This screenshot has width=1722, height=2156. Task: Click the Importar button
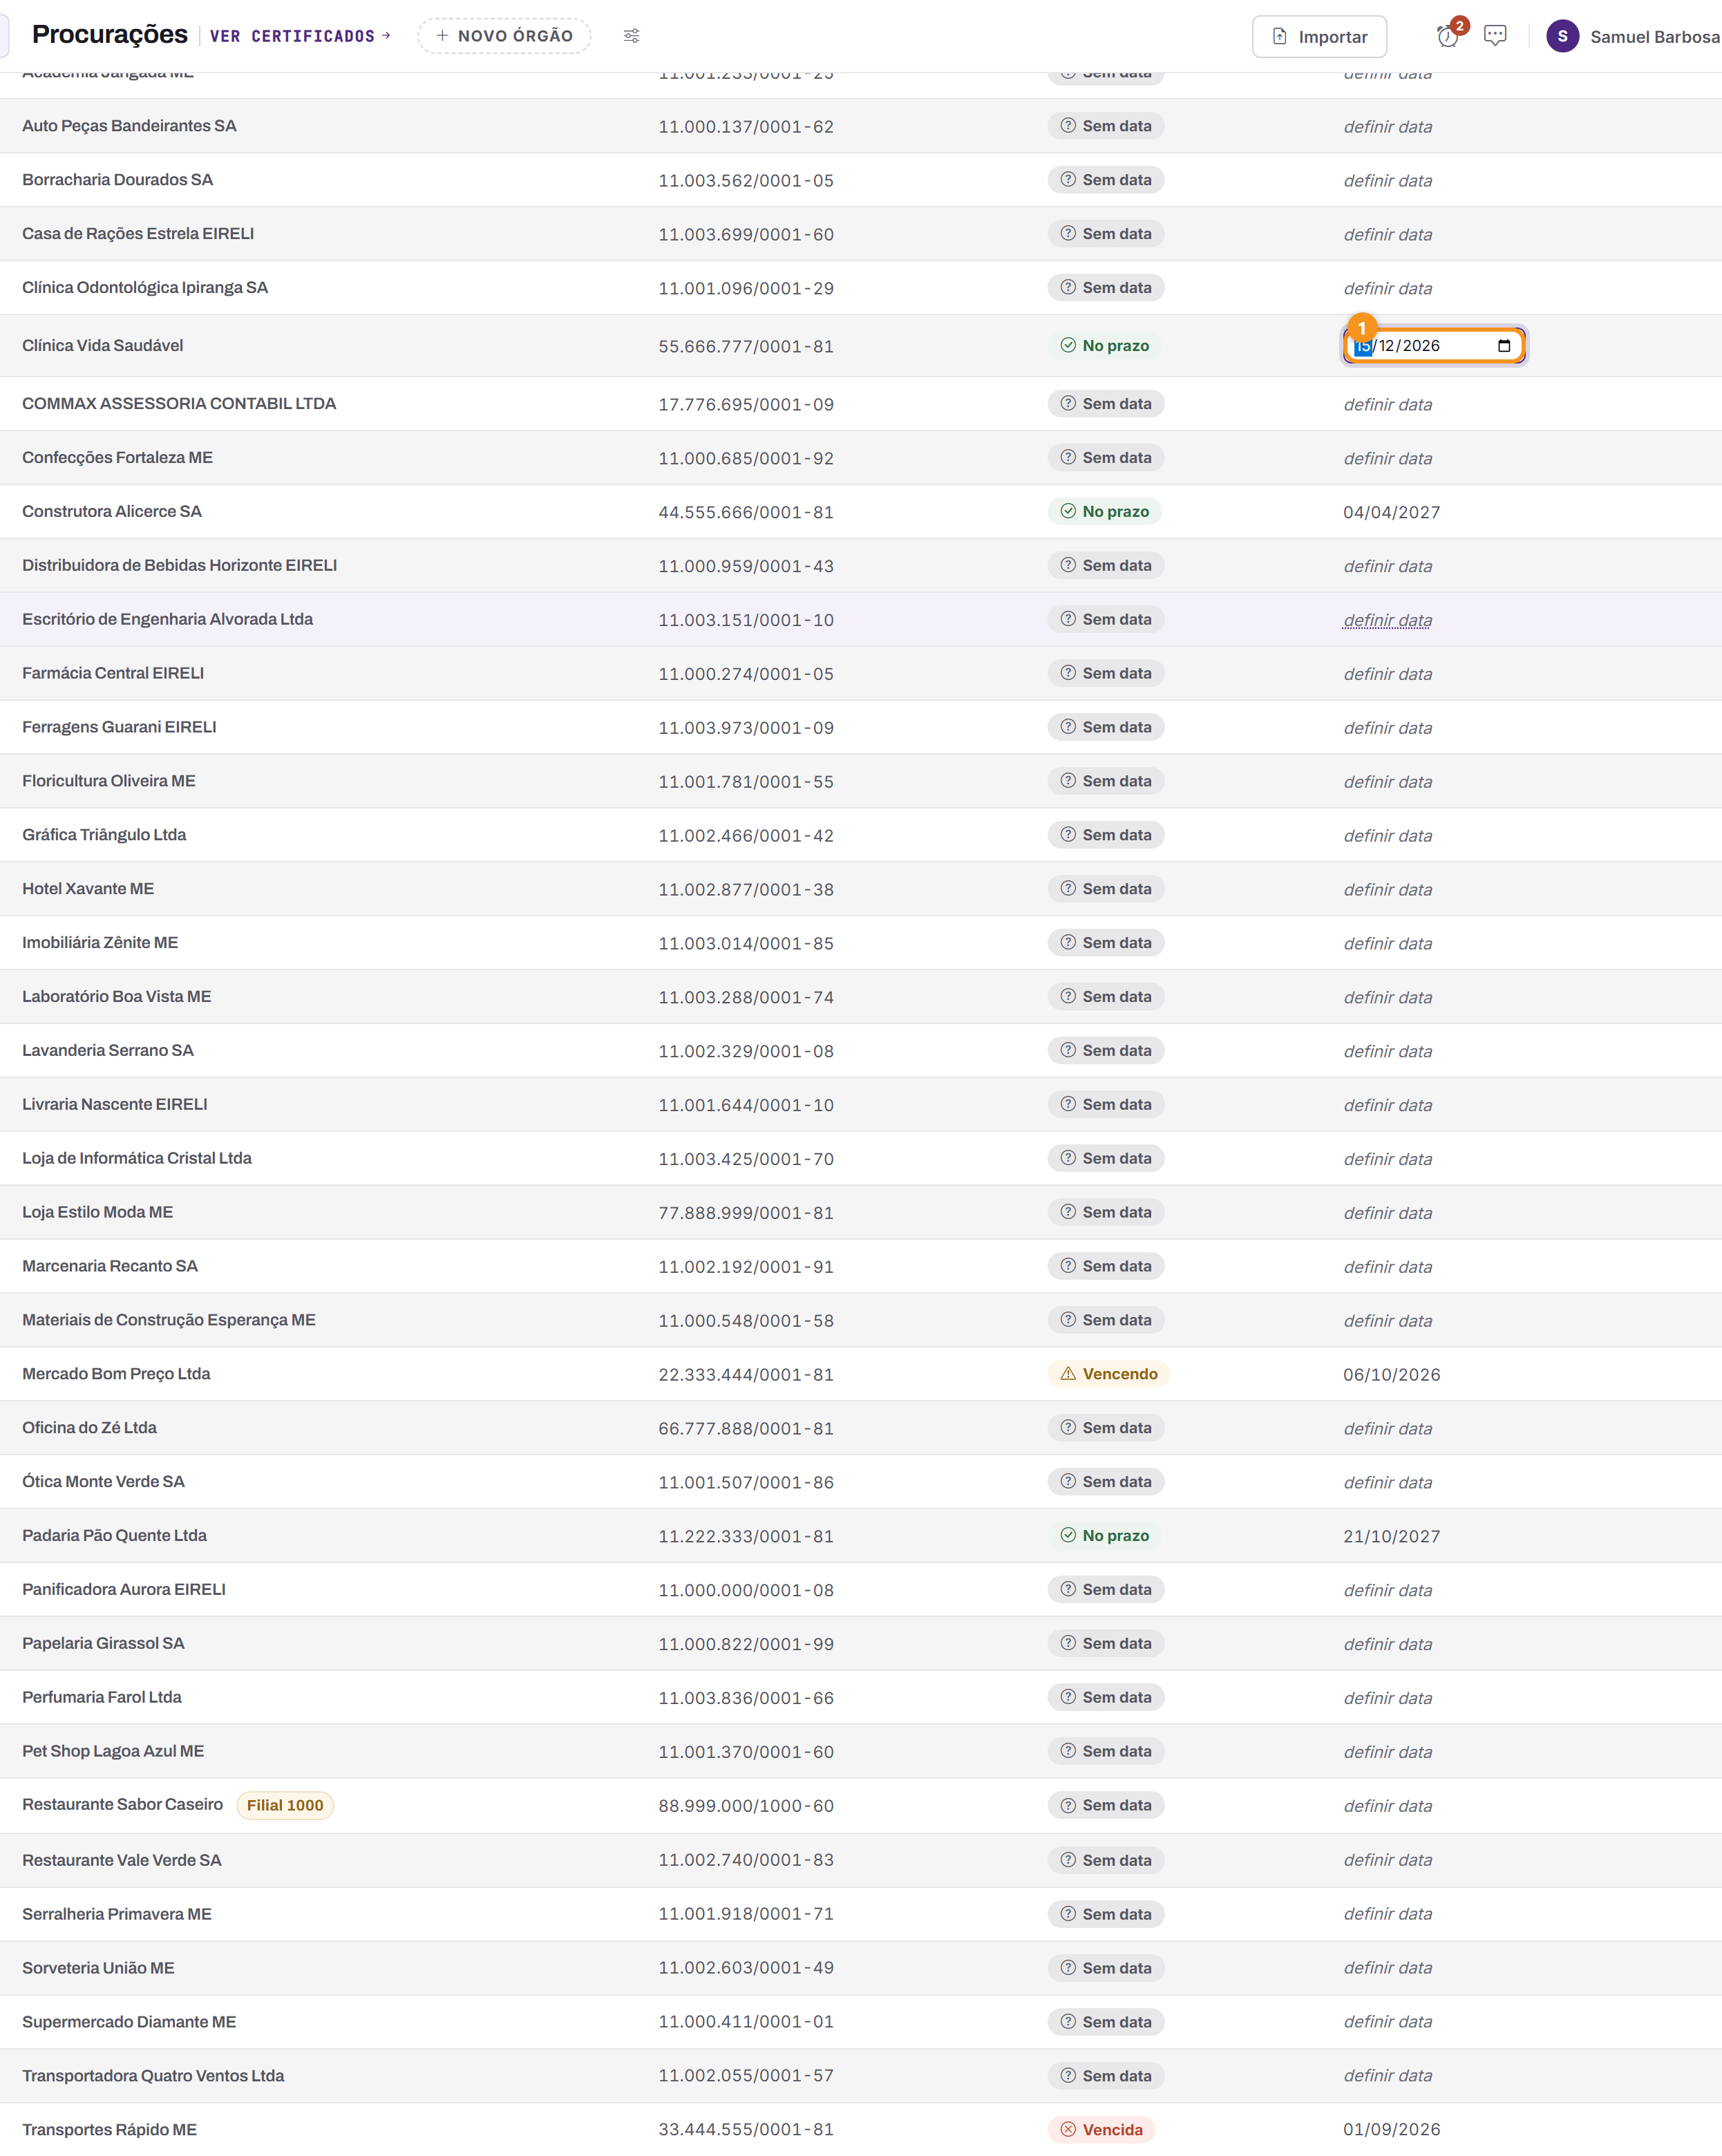point(1319,37)
